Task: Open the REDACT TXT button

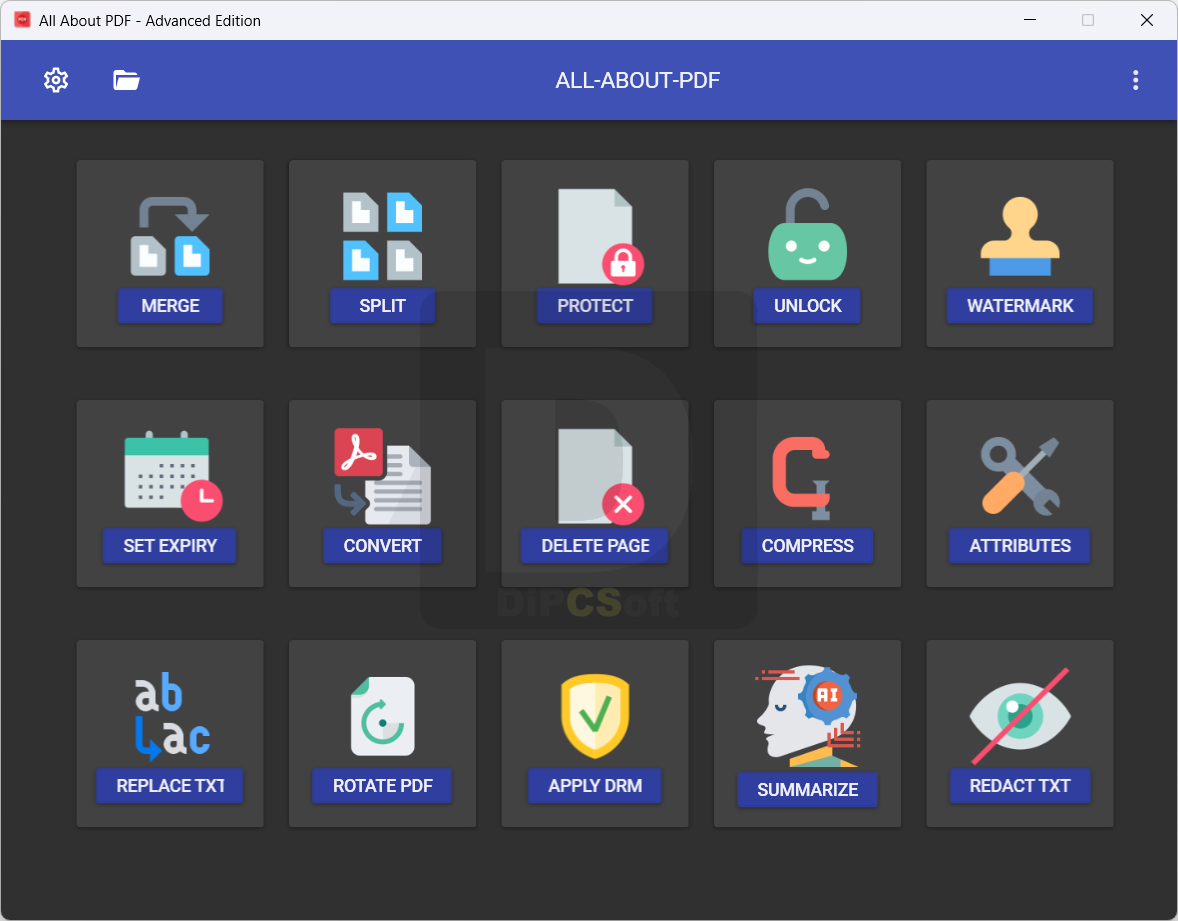Action: point(1019,787)
